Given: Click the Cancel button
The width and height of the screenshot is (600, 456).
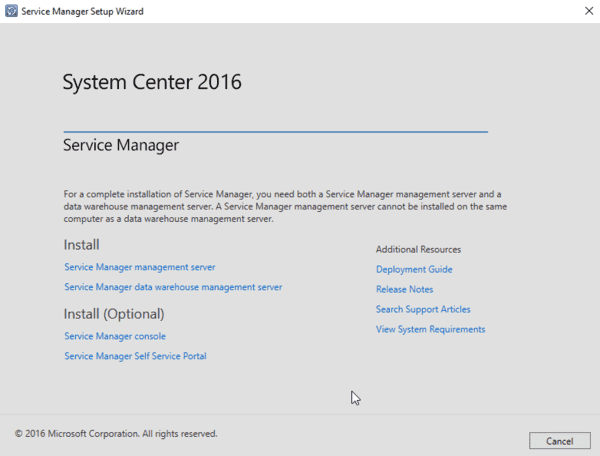Looking at the screenshot, I should click(x=560, y=441).
